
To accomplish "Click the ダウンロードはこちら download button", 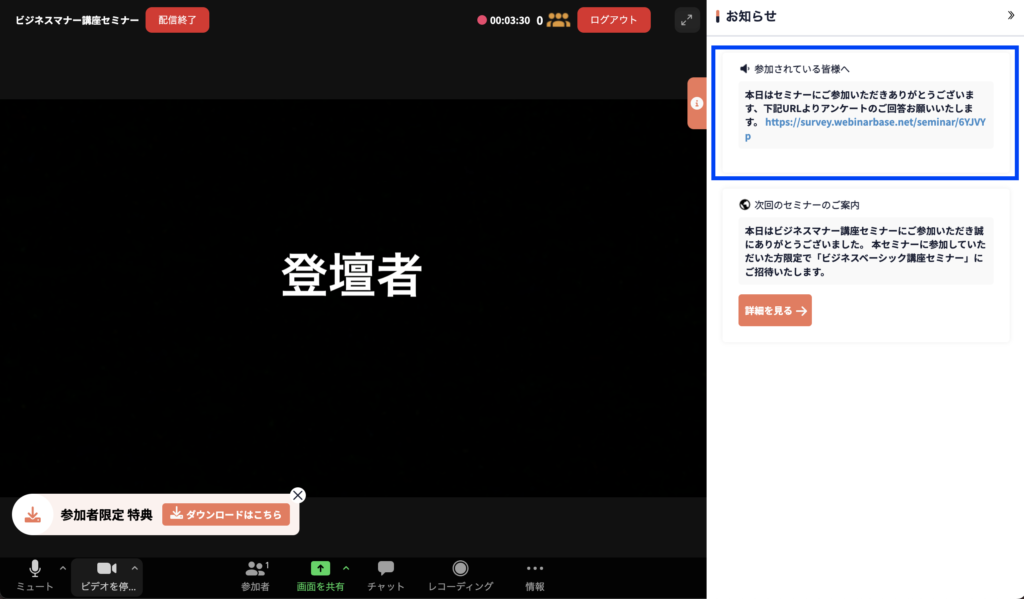I will pyautogui.click(x=226, y=515).
